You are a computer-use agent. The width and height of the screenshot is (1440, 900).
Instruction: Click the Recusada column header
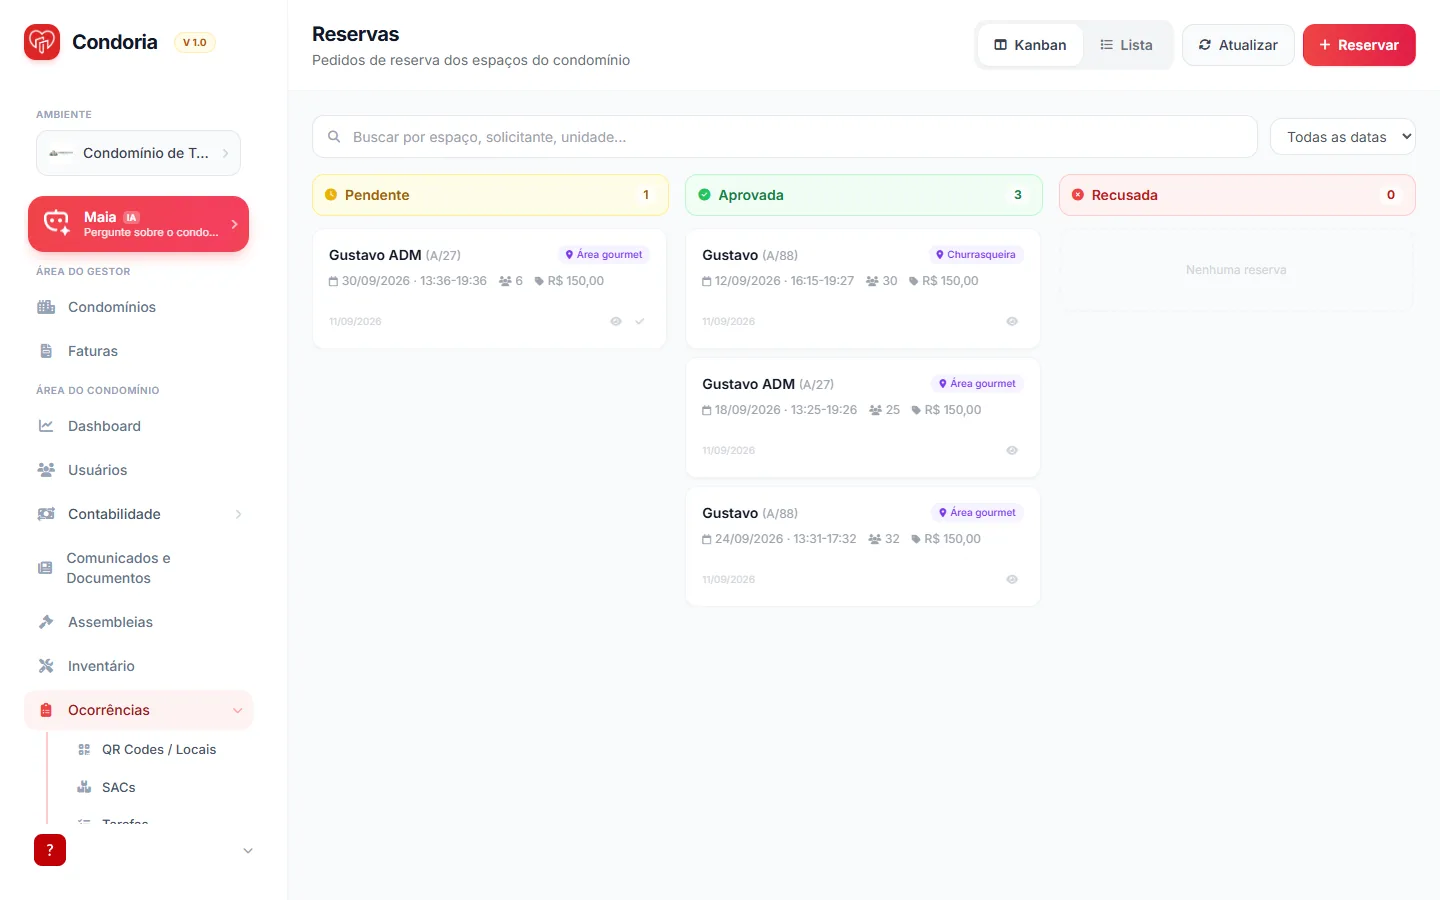point(1237,195)
